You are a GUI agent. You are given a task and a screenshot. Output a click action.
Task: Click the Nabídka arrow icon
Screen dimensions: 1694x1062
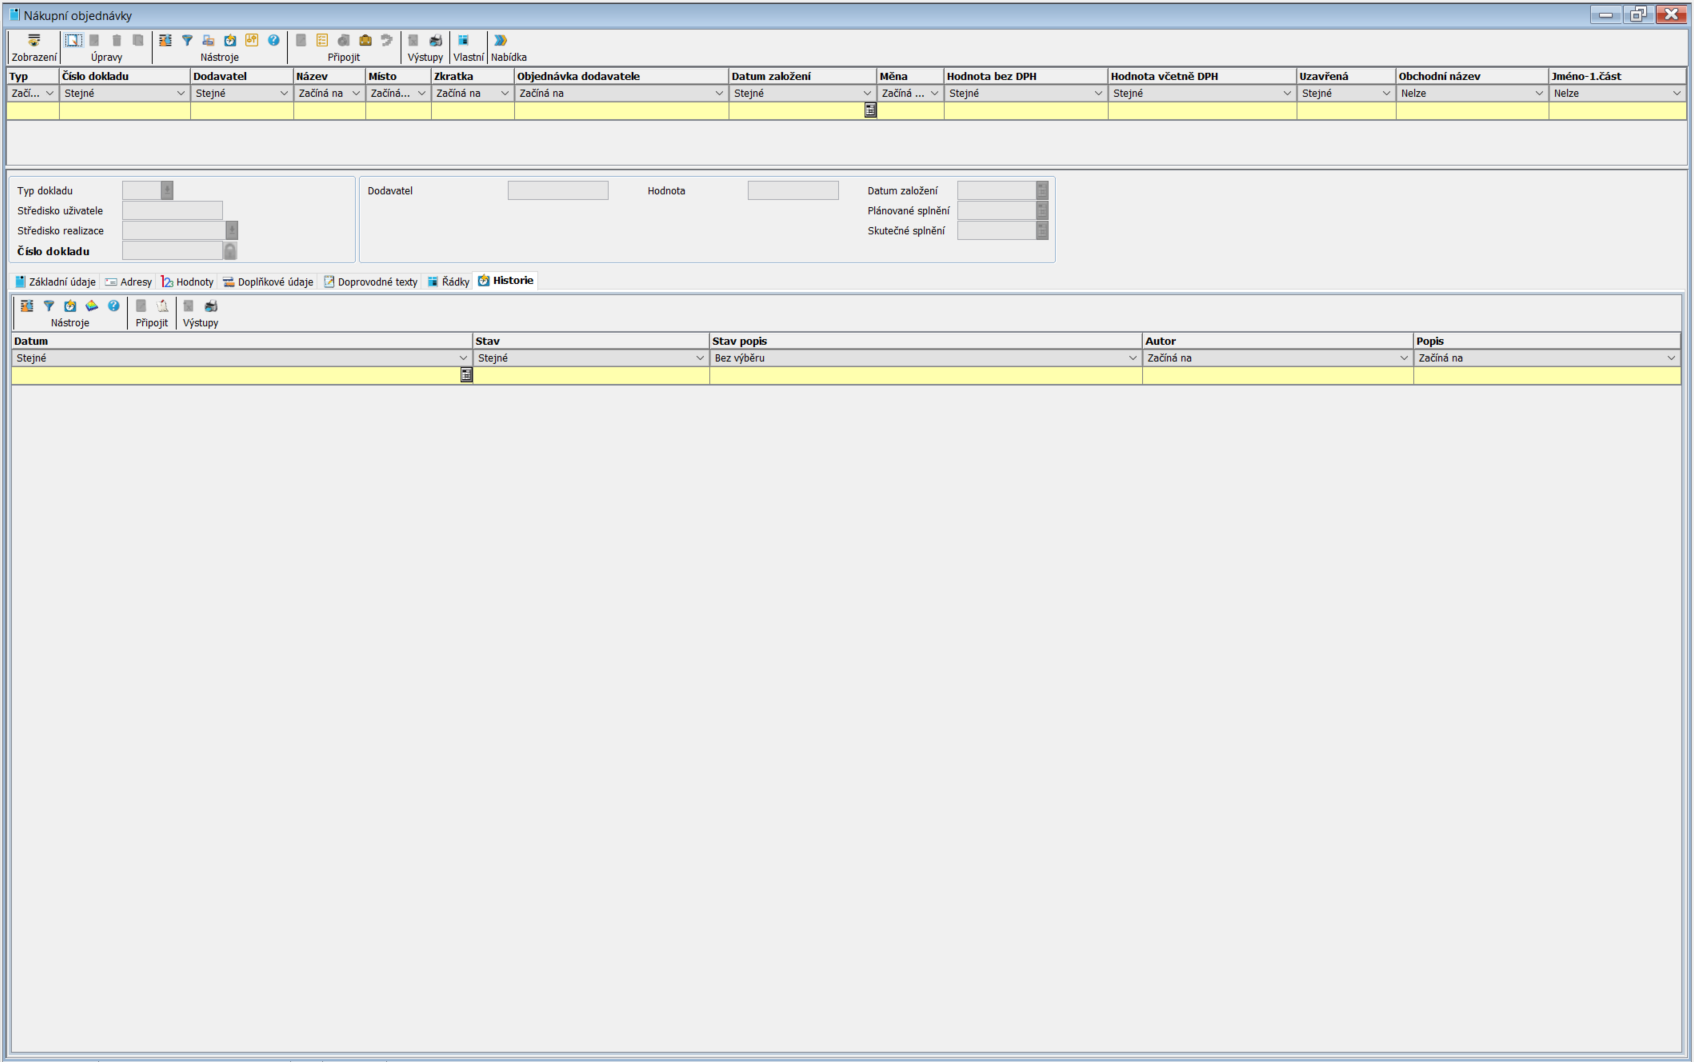pos(501,41)
